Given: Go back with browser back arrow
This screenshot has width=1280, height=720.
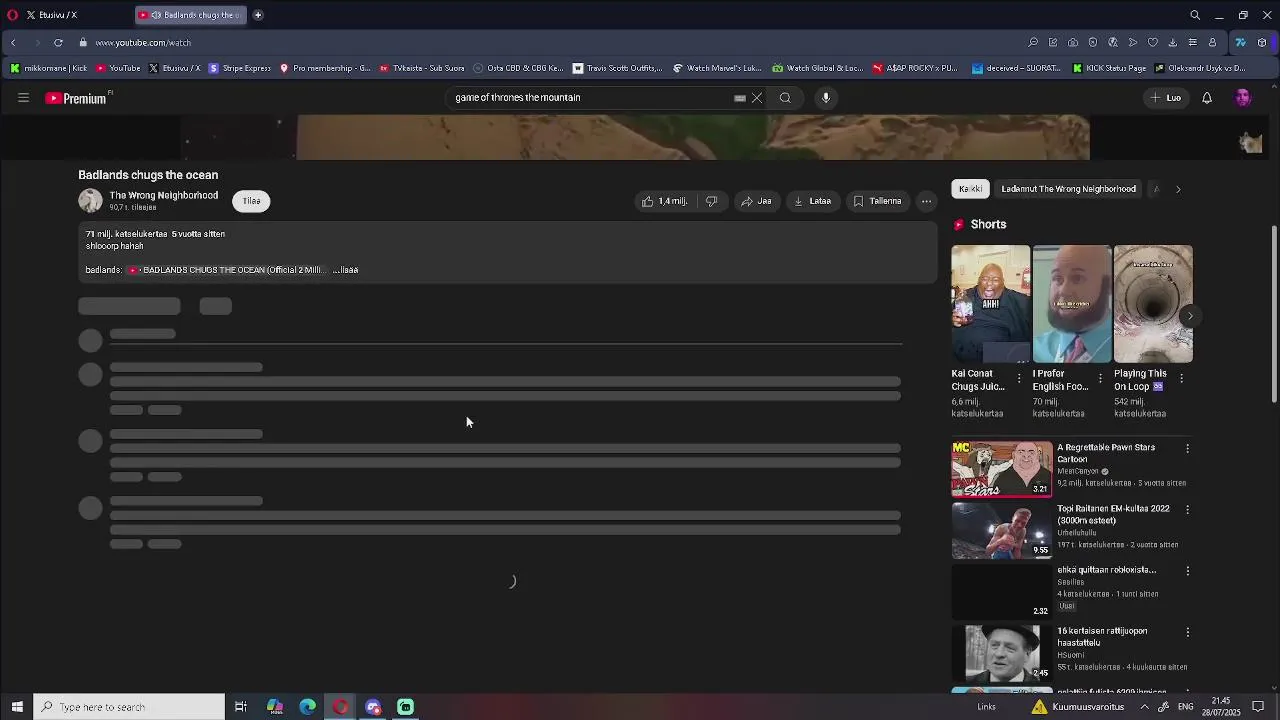Looking at the screenshot, I should pyautogui.click(x=13, y=43).
